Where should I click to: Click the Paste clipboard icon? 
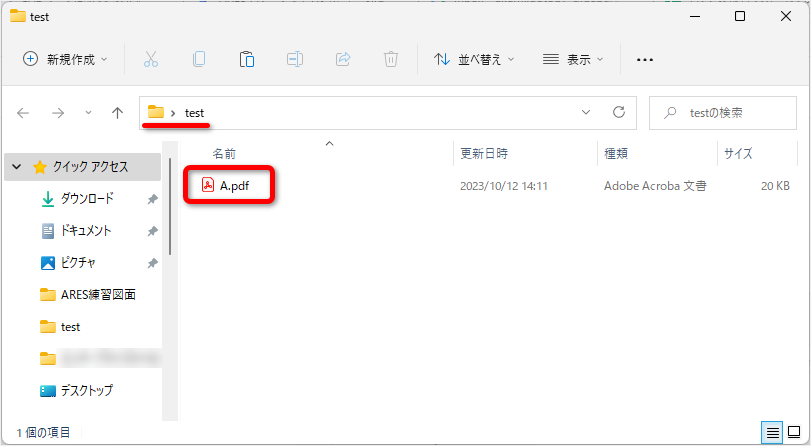247,59
